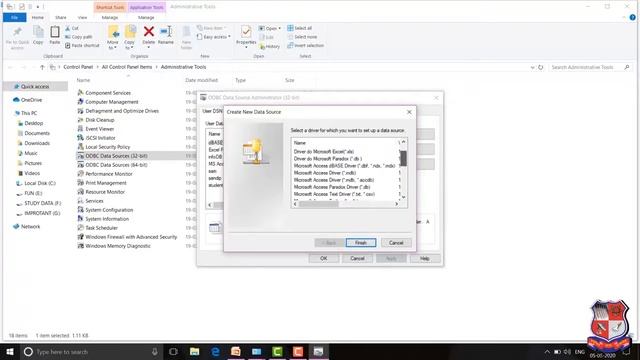This screenshot has height=360, width=640.
Task: Open Quick access in navigation pane
Action: point(35,87)
